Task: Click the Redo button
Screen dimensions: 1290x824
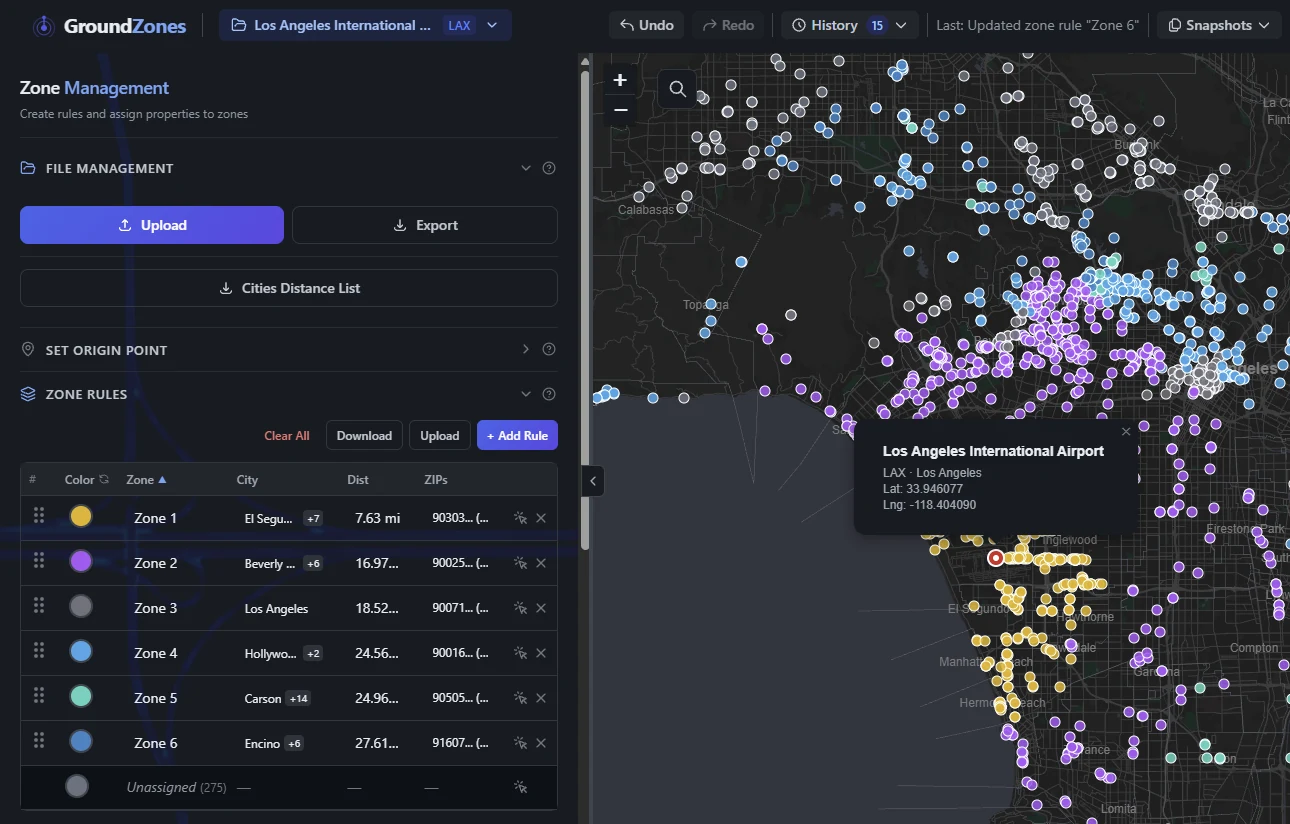Action: pyautogui.click(x=728, y=25)
